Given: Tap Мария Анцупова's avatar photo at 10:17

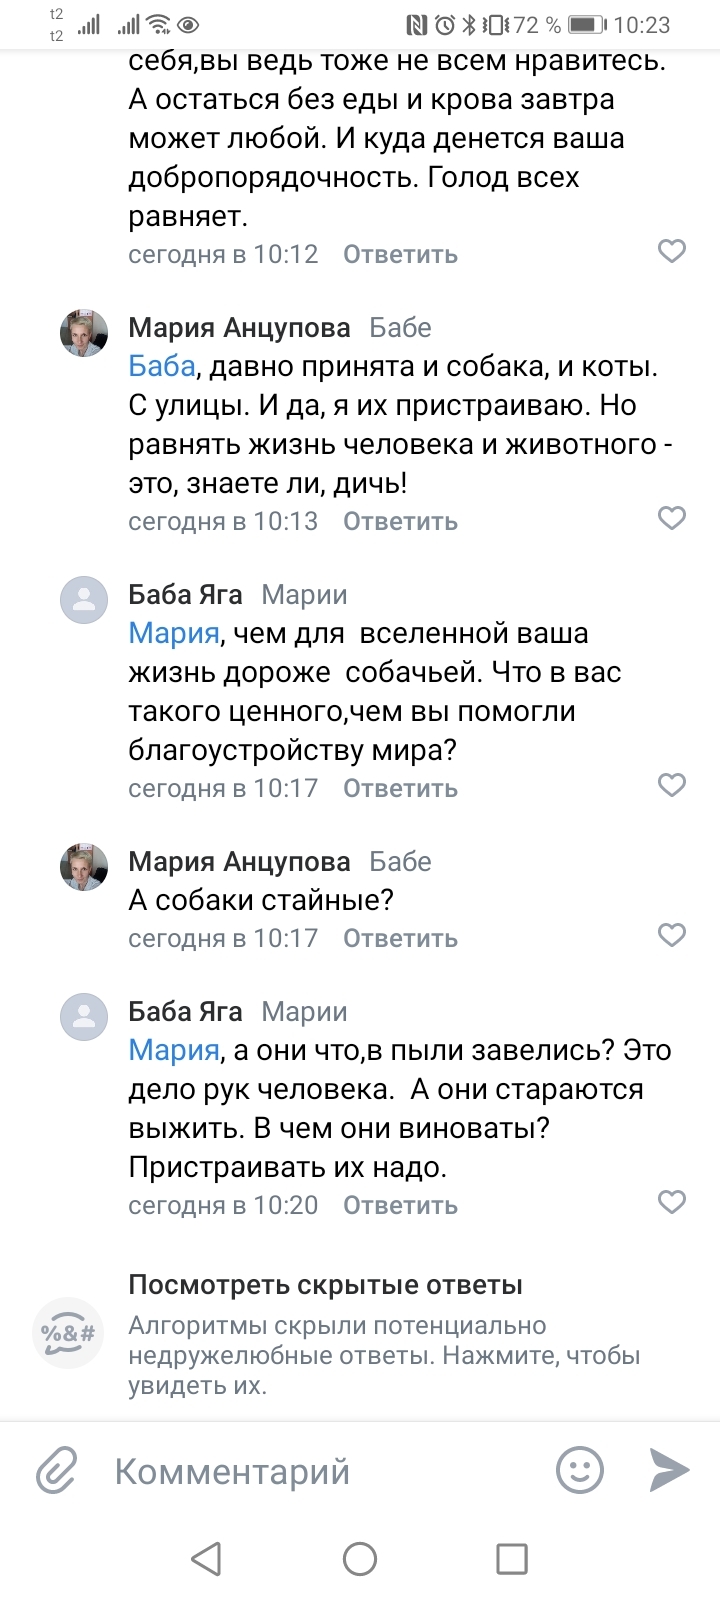Looking at the screenshot, I should click(x=84, y=867).
